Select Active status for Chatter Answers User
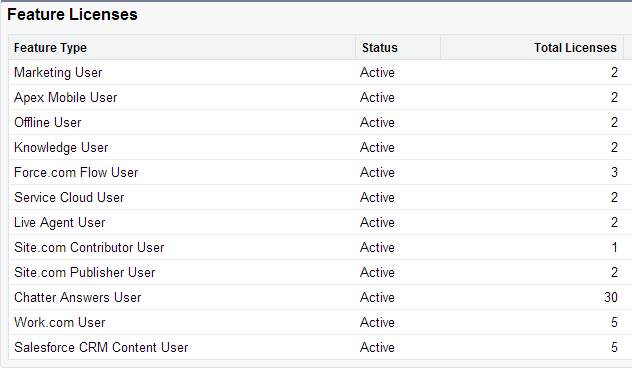The width and height of the screenshot is (632, 368). 377,297
